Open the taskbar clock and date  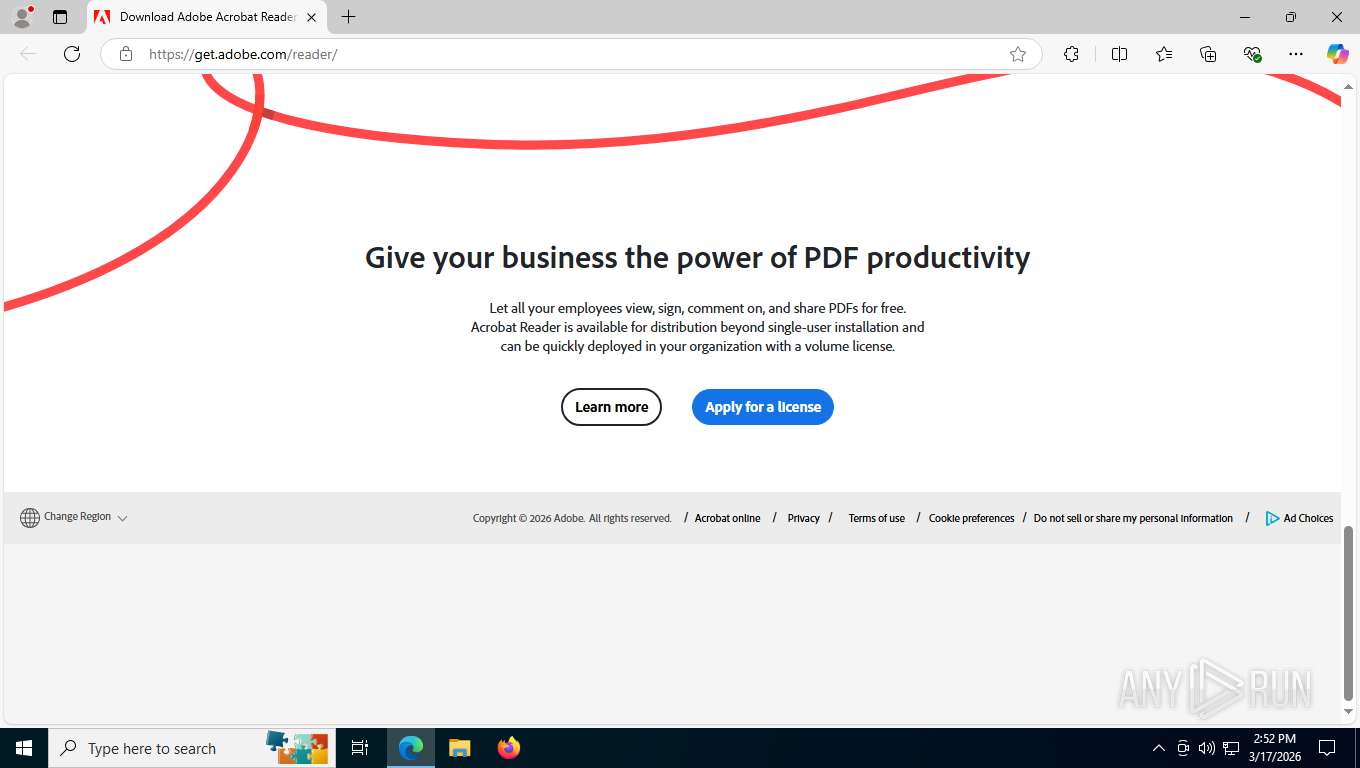(x=1274, y=748)
